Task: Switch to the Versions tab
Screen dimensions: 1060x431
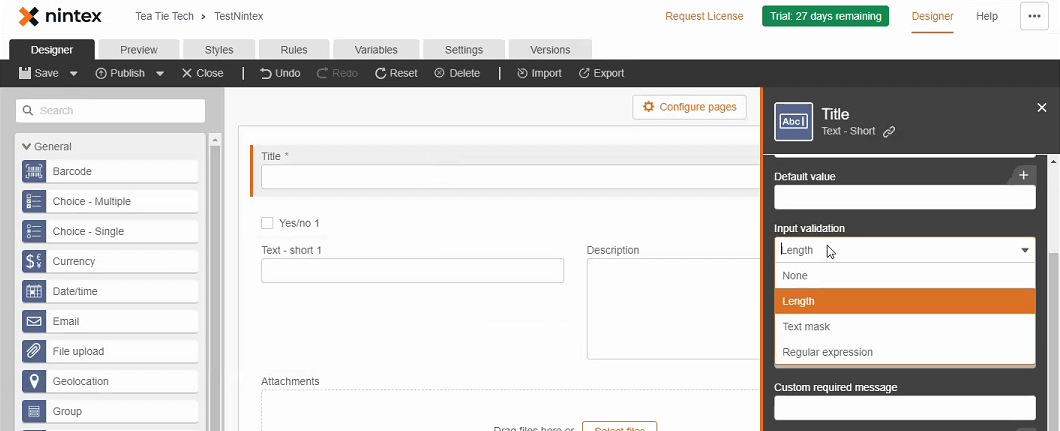Action: click(x=550, y=49)
